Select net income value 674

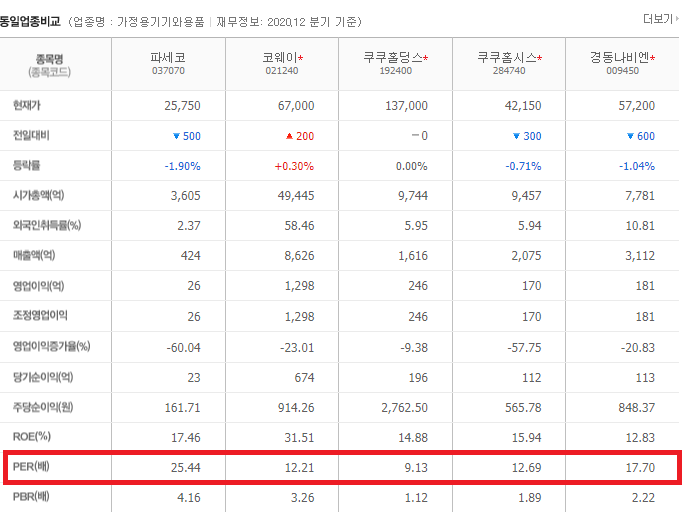coord(304,378)
